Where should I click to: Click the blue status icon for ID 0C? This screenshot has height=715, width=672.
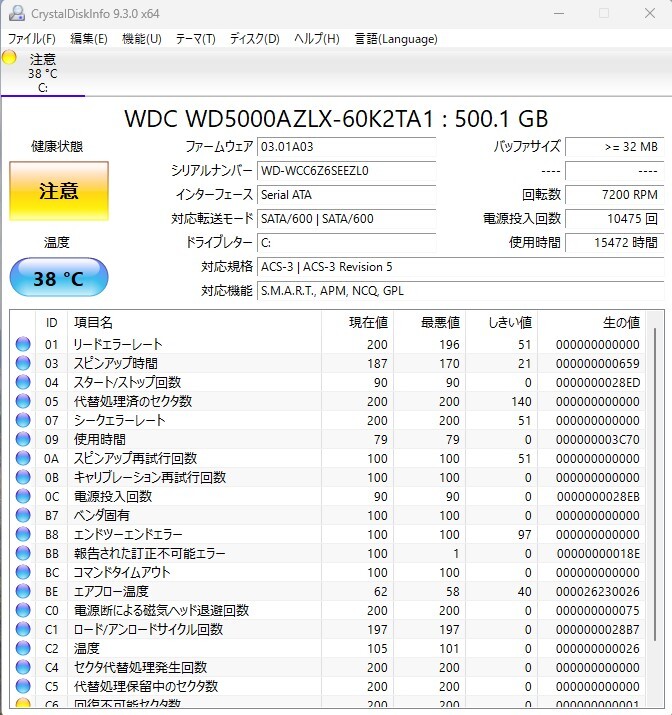23,496
